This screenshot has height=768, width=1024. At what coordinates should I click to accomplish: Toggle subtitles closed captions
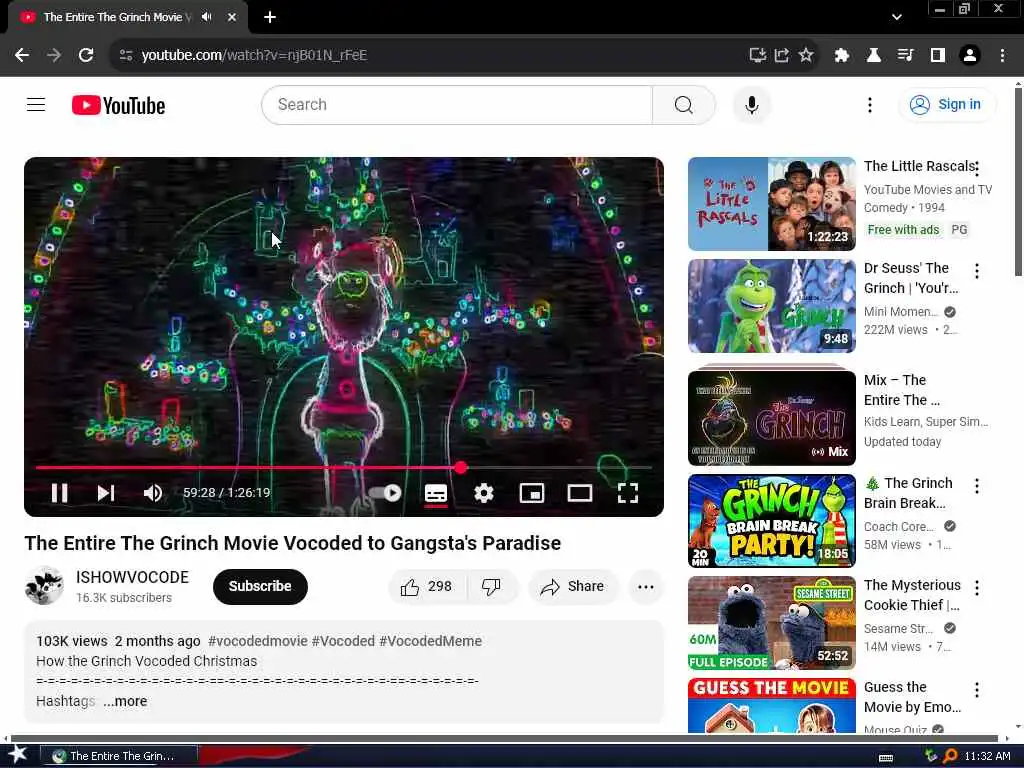tap(436, 493)
